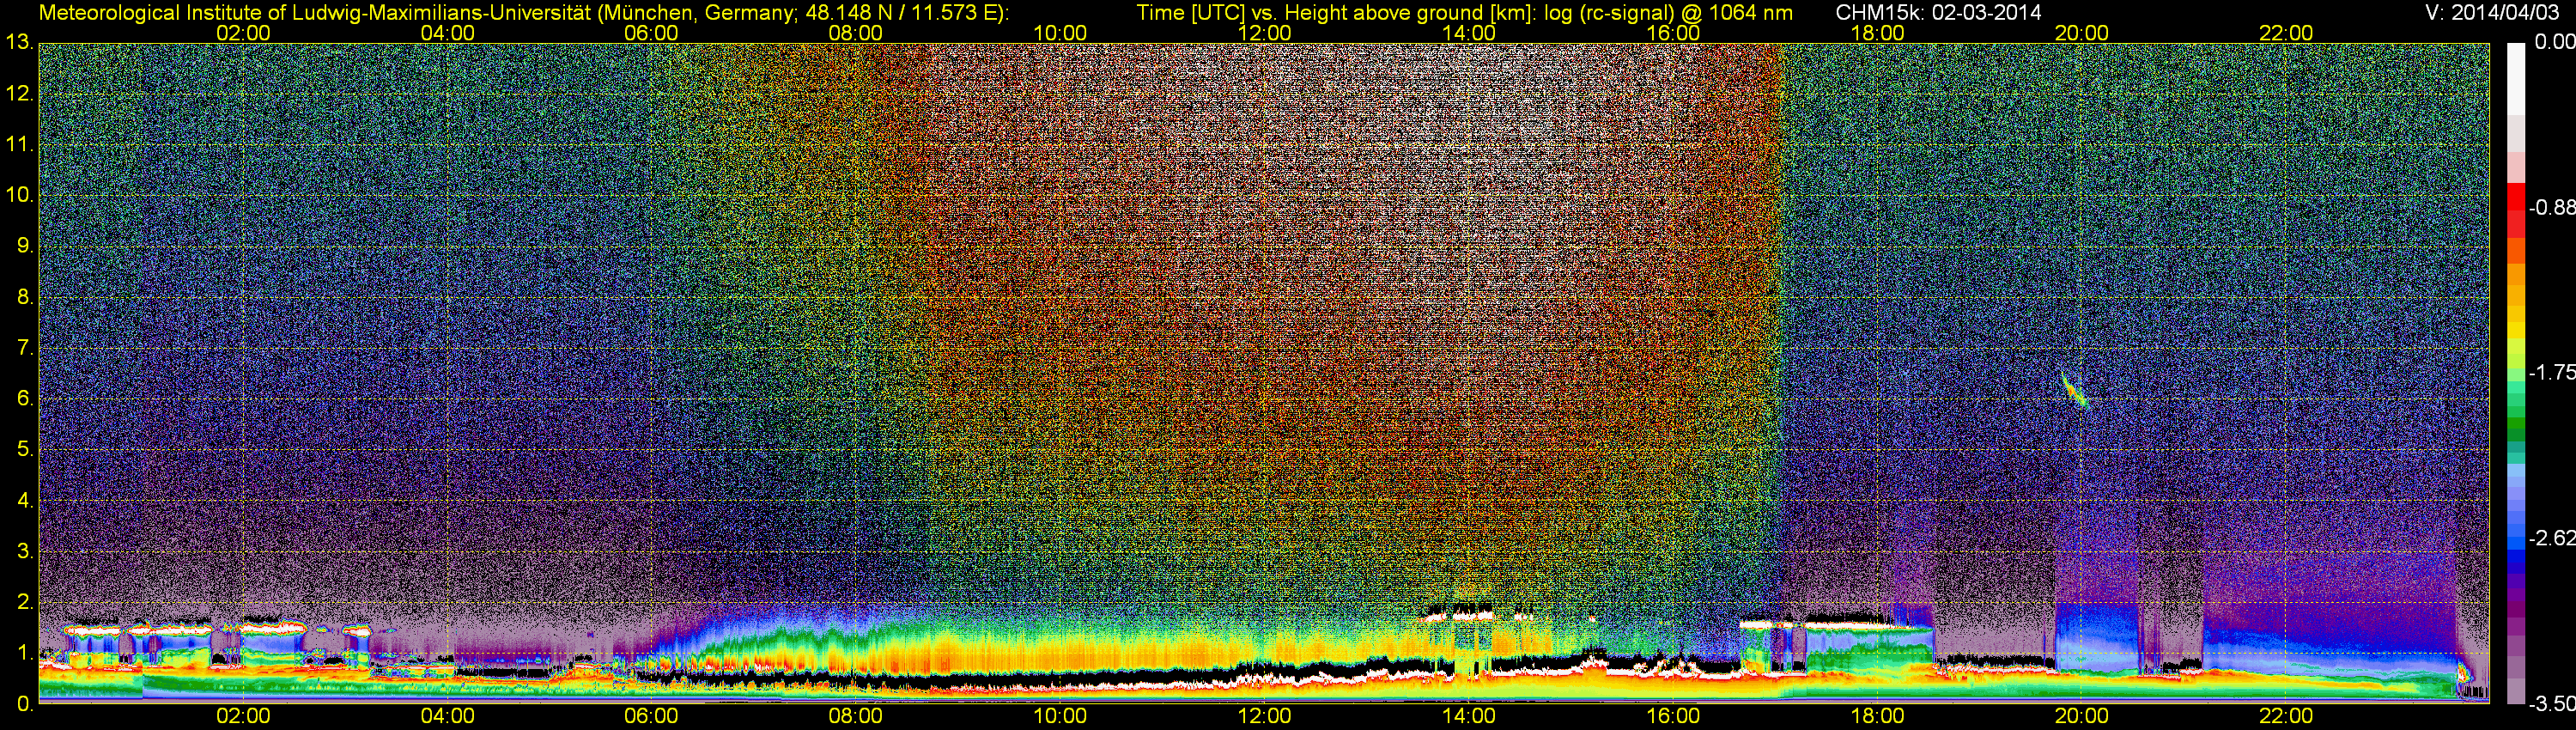
Task: Click the 10:00 label on the upper time axis
Action: [1060, 33]
